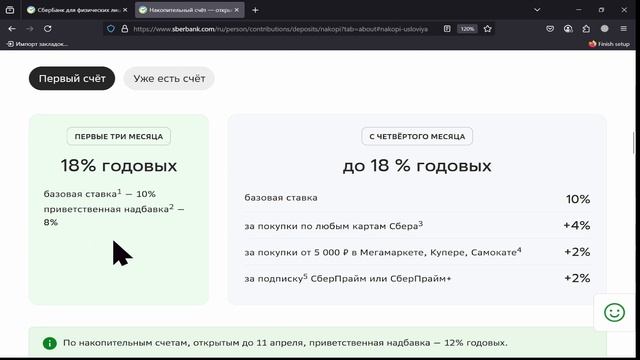Click the ПЕРВЫЕ ТРИ МЕСЯЦА badge

119,136
